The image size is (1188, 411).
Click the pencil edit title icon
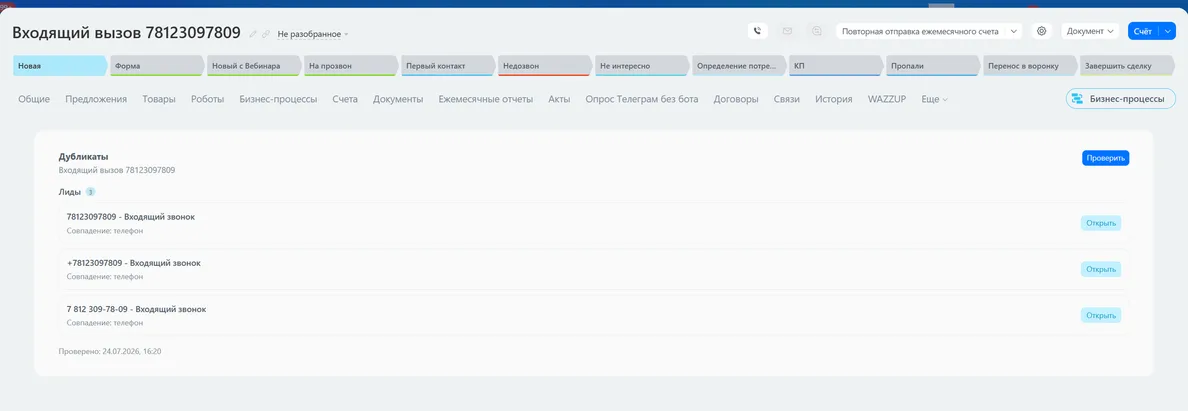click(254, 33)
